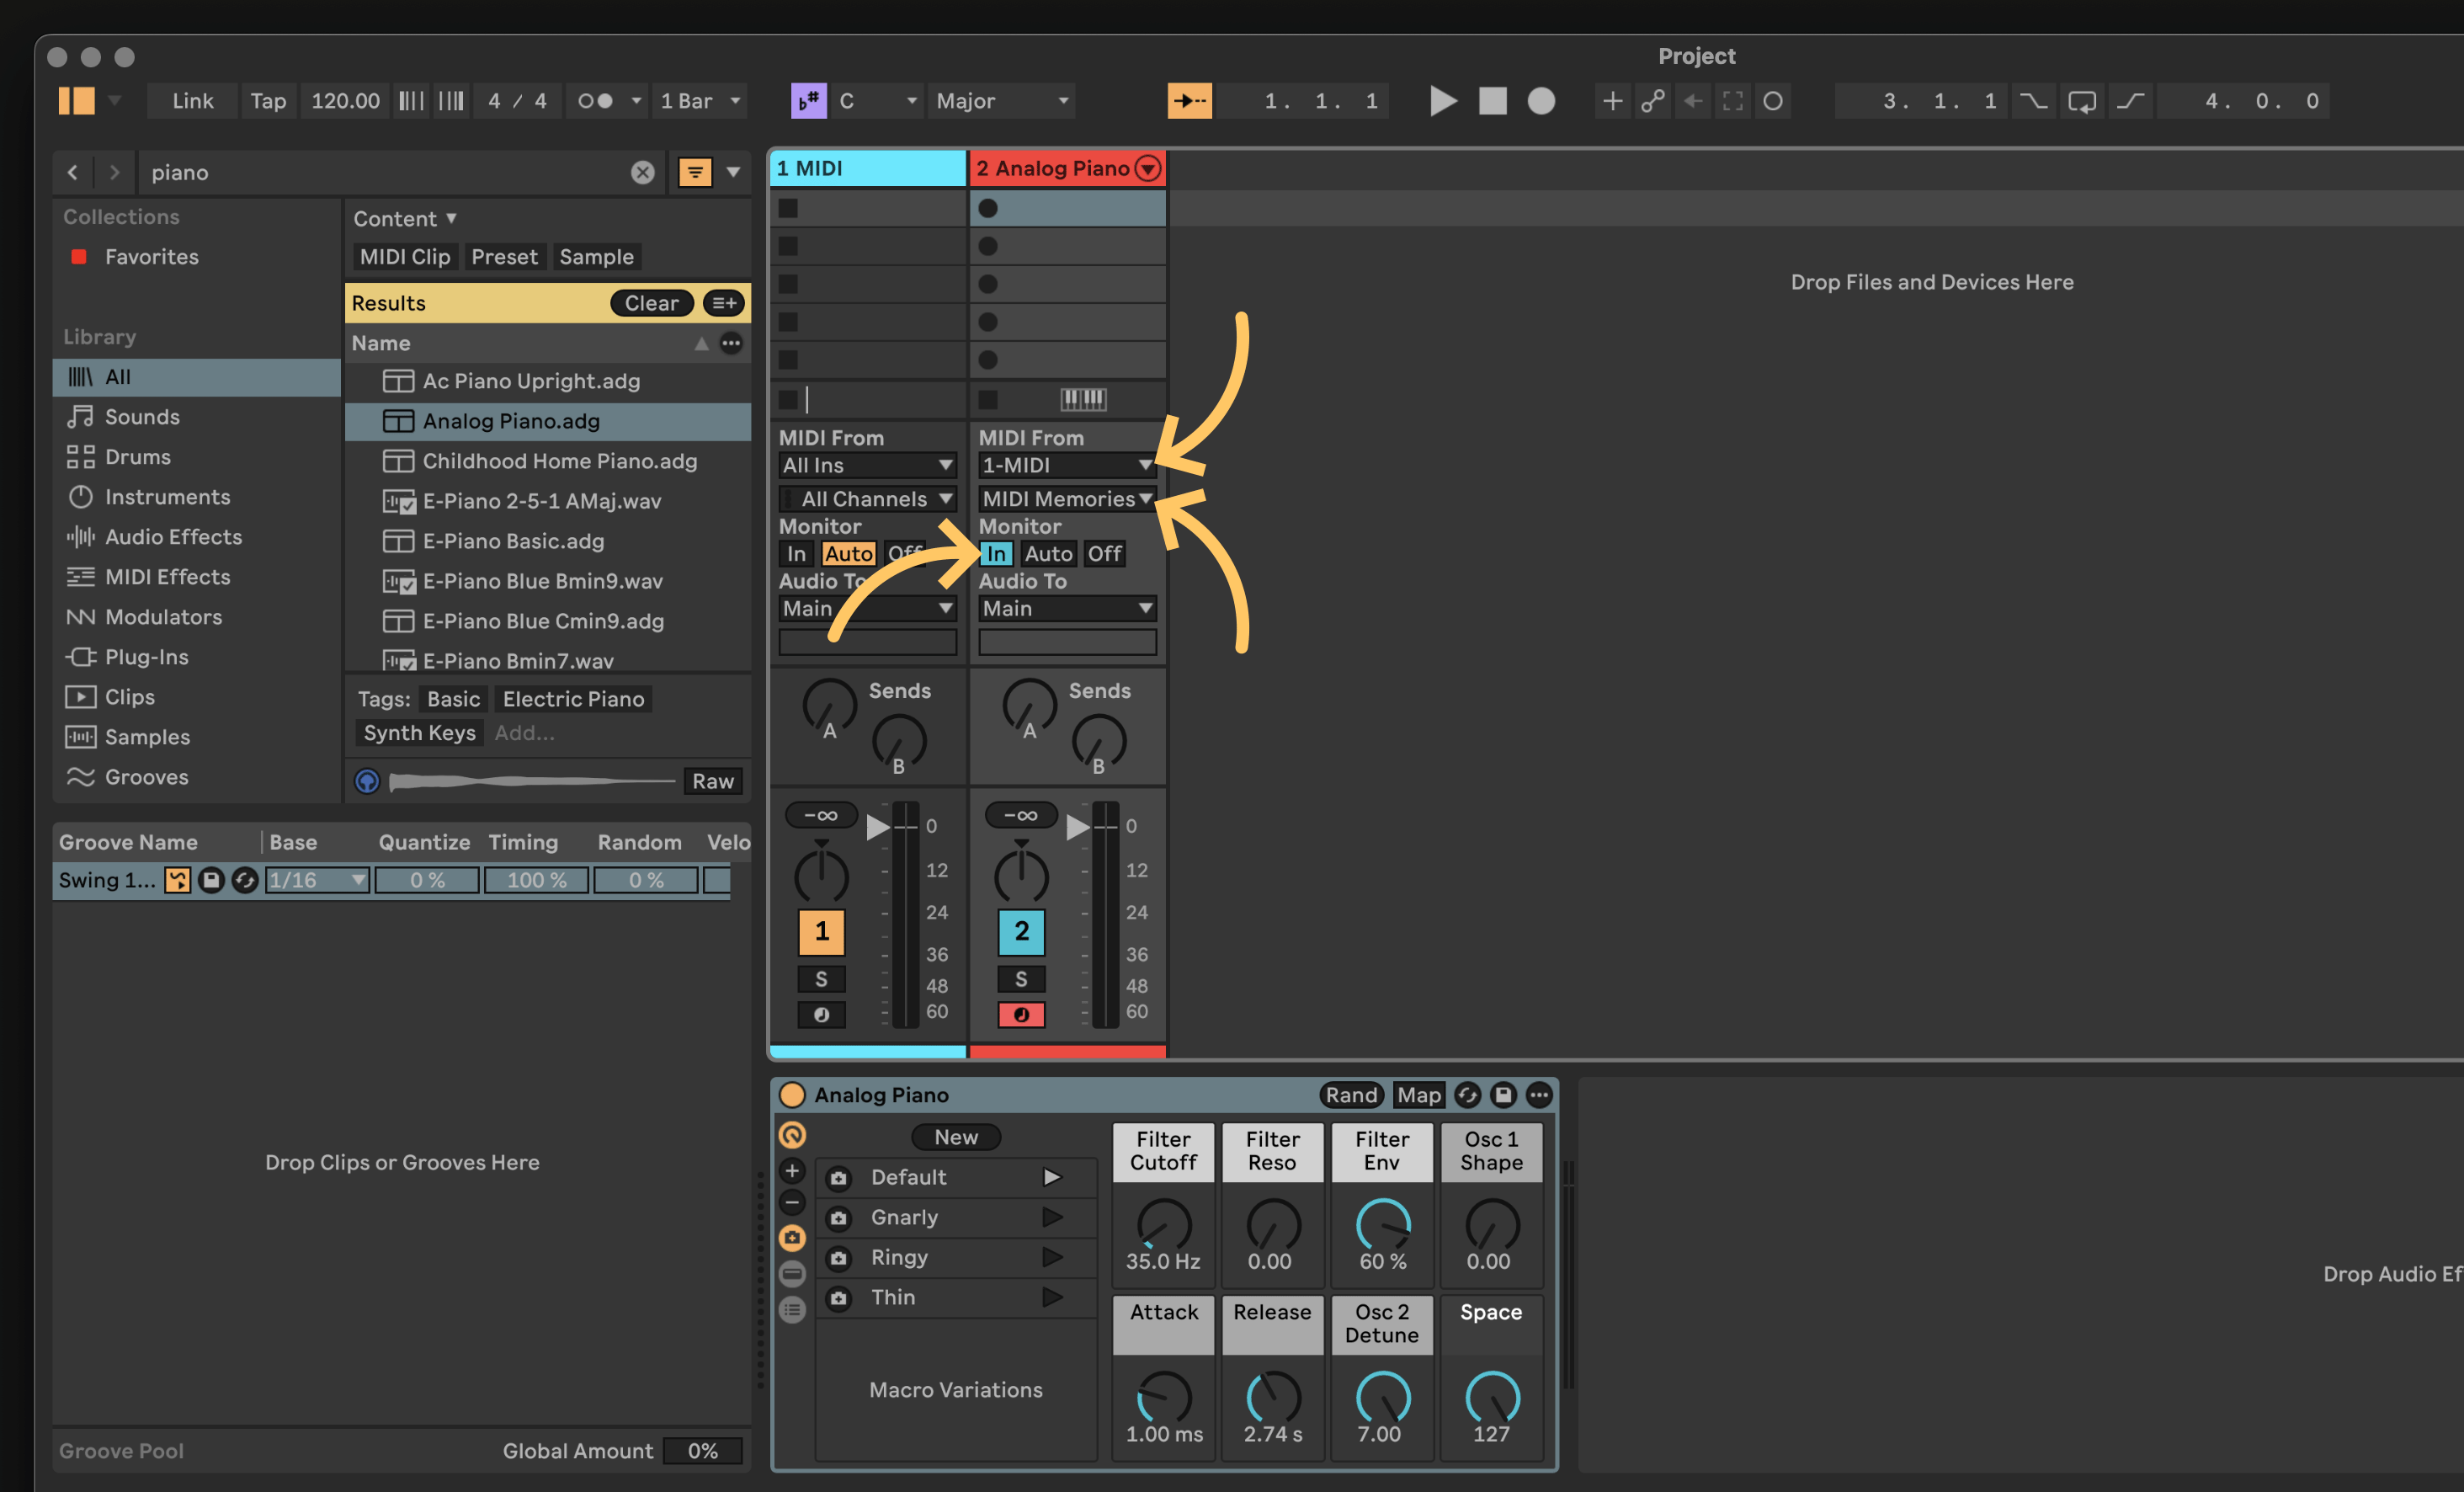This screenshot has width=2464, height=1492.
Task: Toggle the Analog Piano device on/off circle
Action: coord(792,1095)
